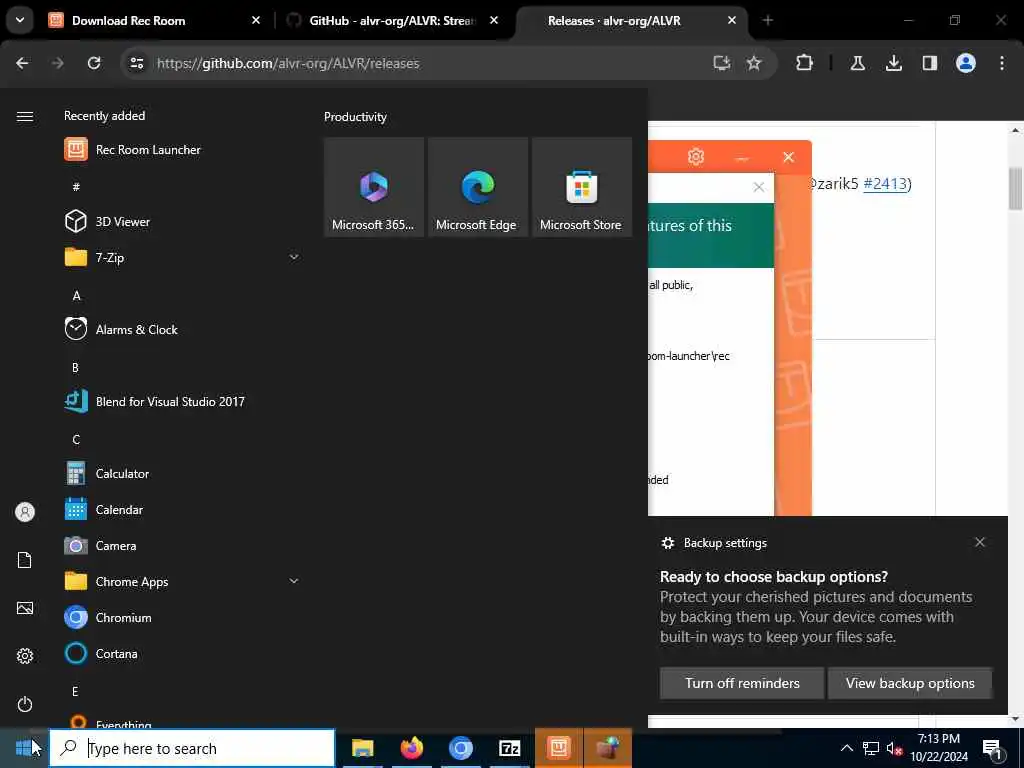1024x768 pixels.
Task: Open the Extensions puzzle icon
Action: point(805,63)
